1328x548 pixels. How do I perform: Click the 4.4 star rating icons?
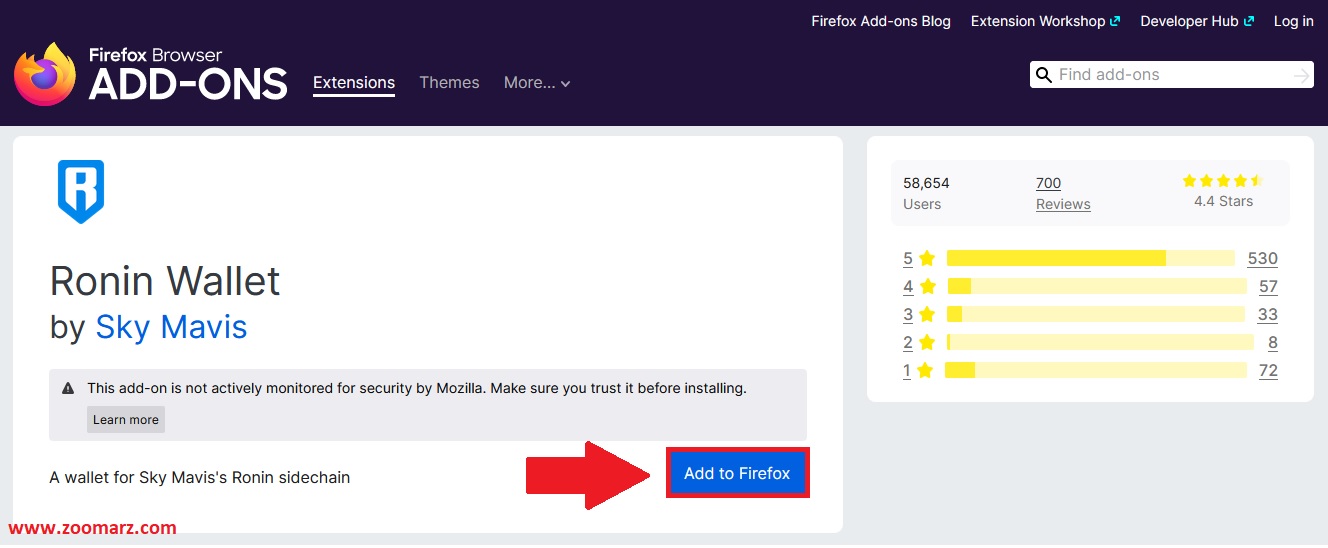[1223, 181]
